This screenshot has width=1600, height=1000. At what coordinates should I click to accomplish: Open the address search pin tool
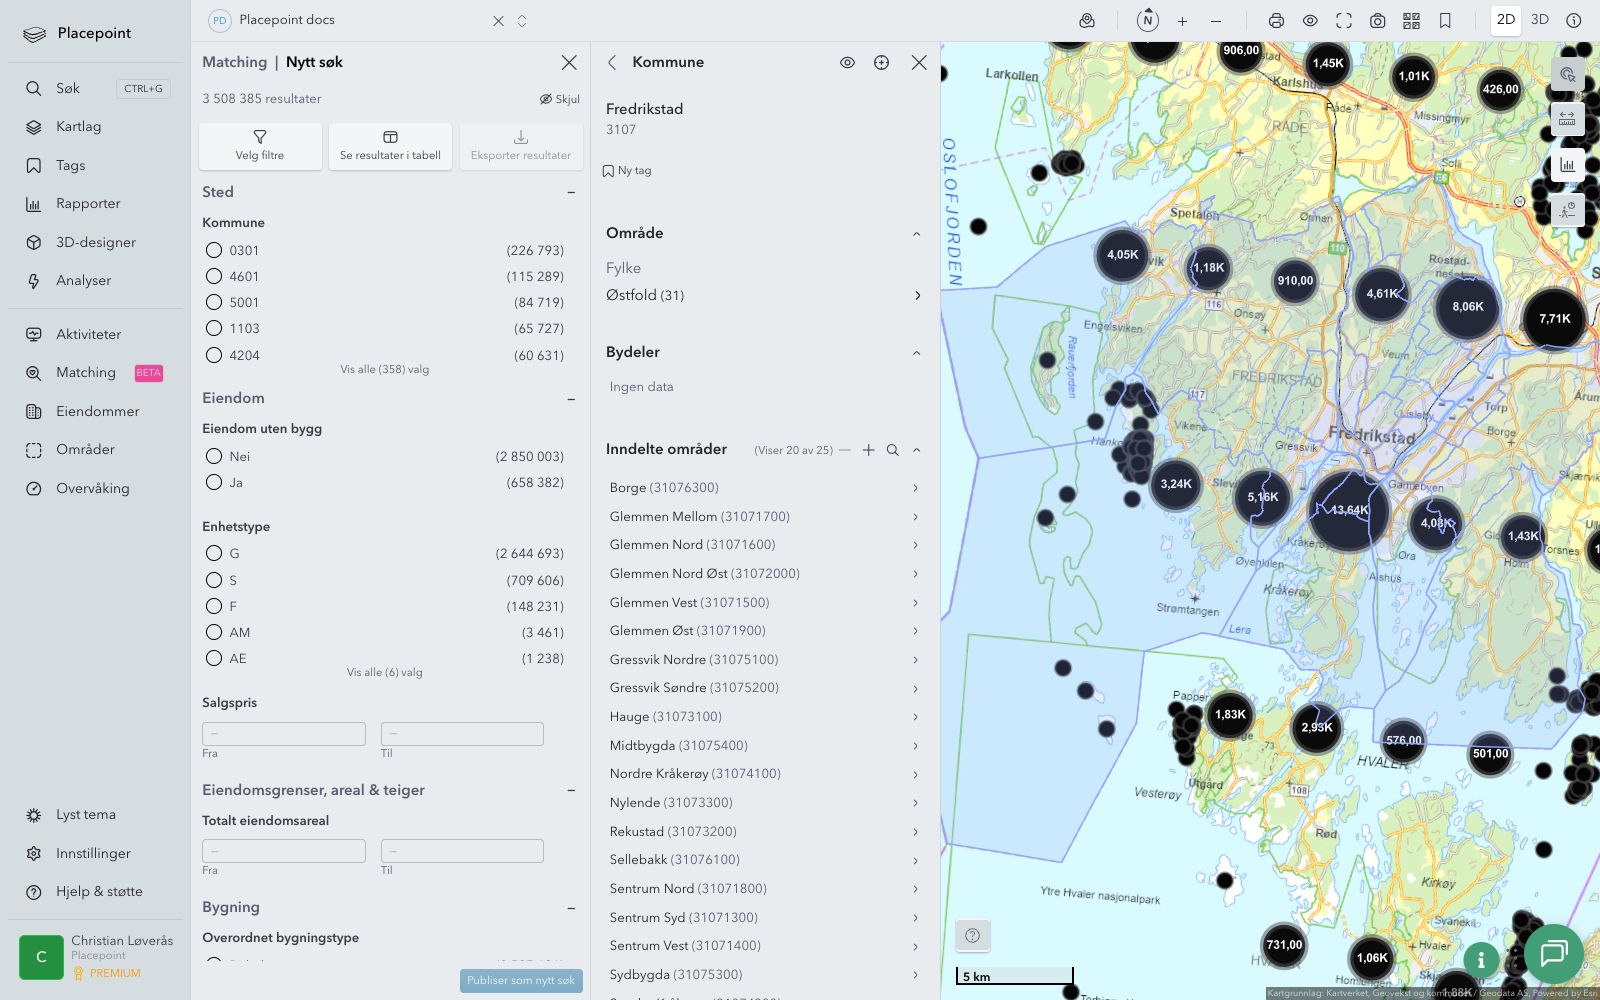[1087, 21]
